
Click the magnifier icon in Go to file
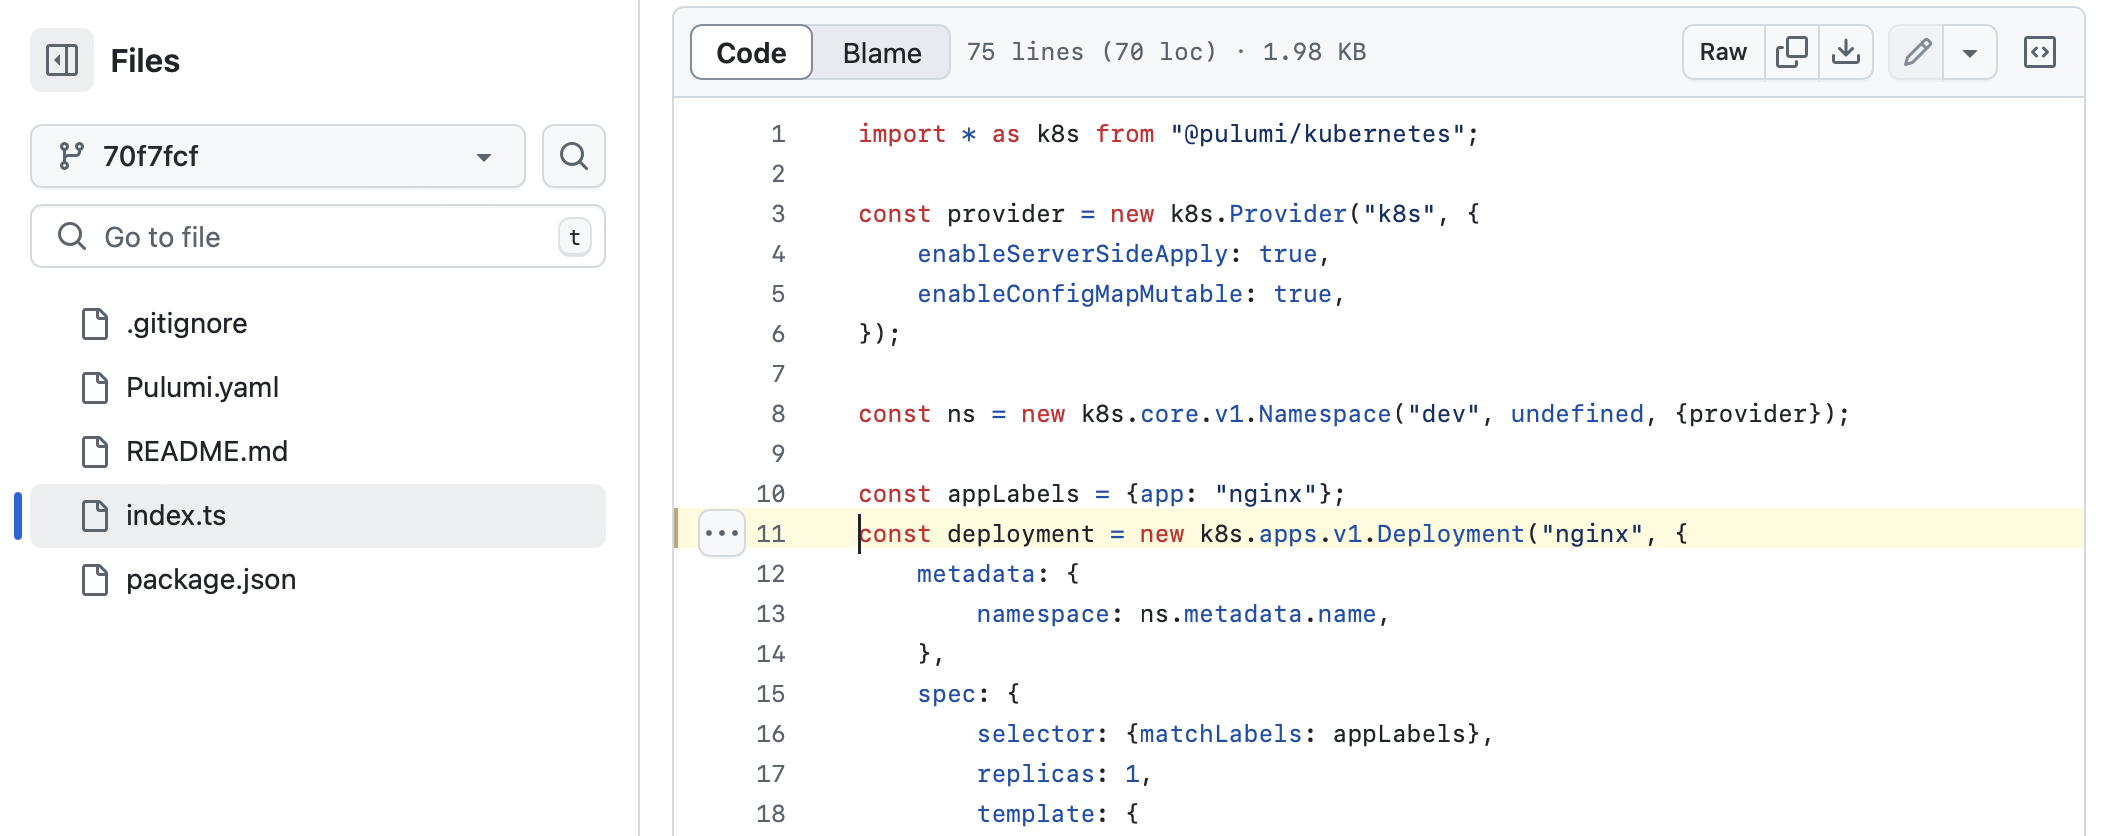[72, 236]
